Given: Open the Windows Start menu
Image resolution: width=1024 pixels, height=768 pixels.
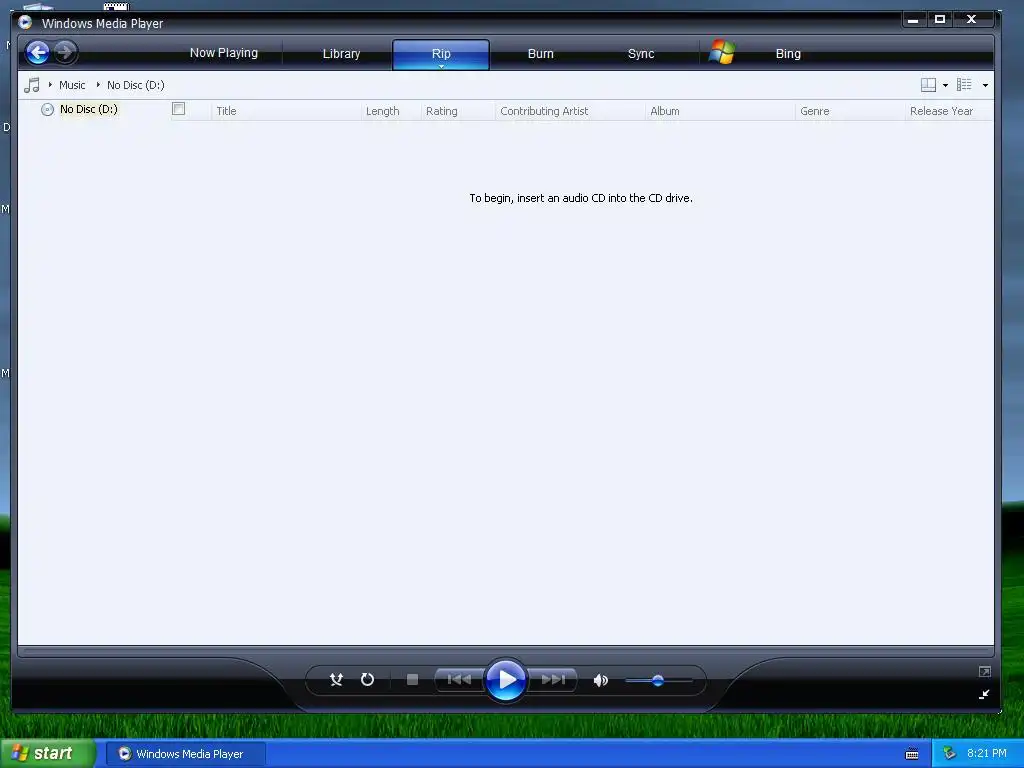Looking at the screenshot, I should [47, 754].
